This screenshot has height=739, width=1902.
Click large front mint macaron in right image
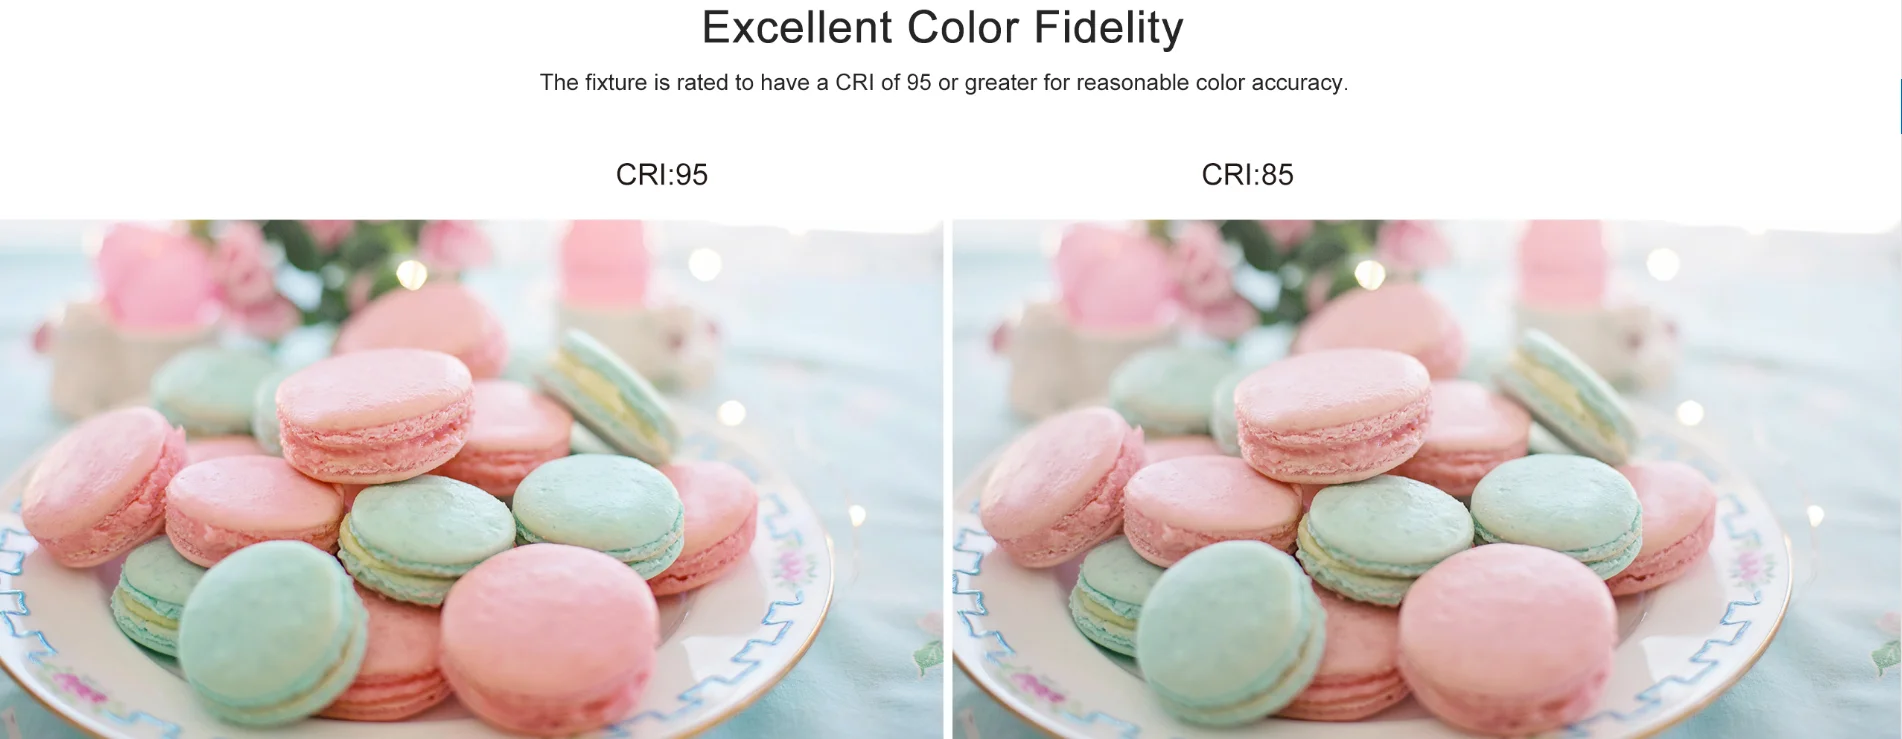click(x=1229, y=633)
